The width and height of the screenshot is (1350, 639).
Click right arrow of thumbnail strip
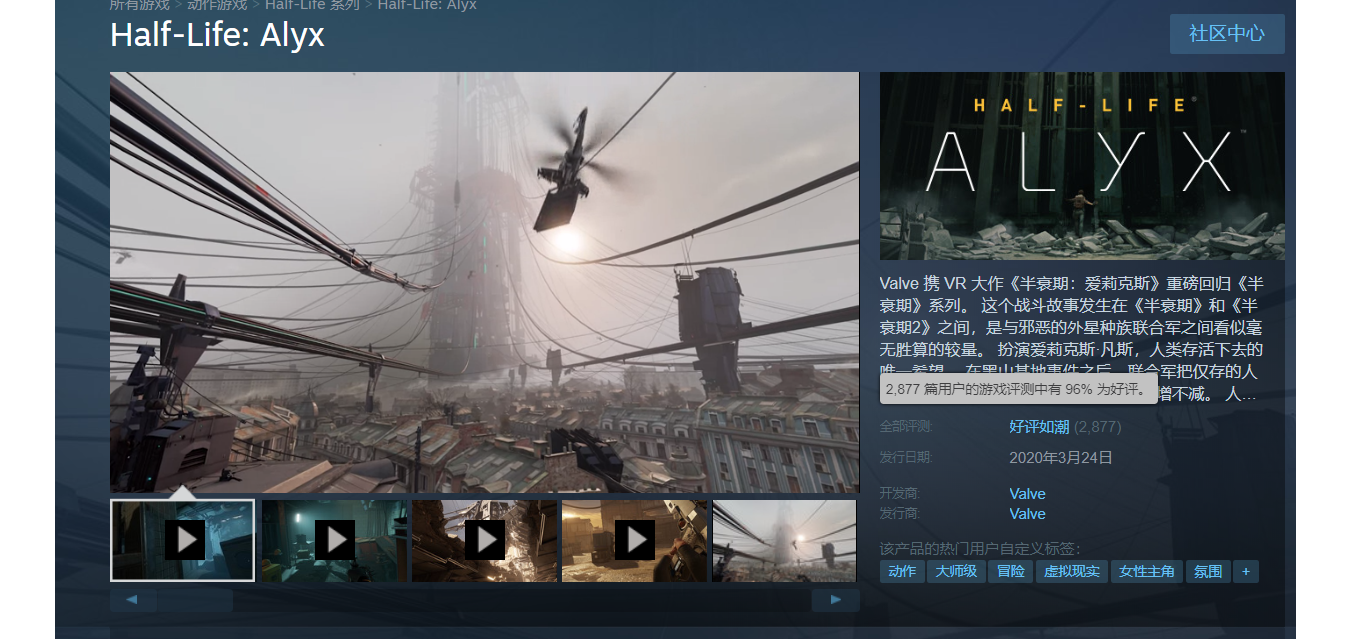point(836,600)
